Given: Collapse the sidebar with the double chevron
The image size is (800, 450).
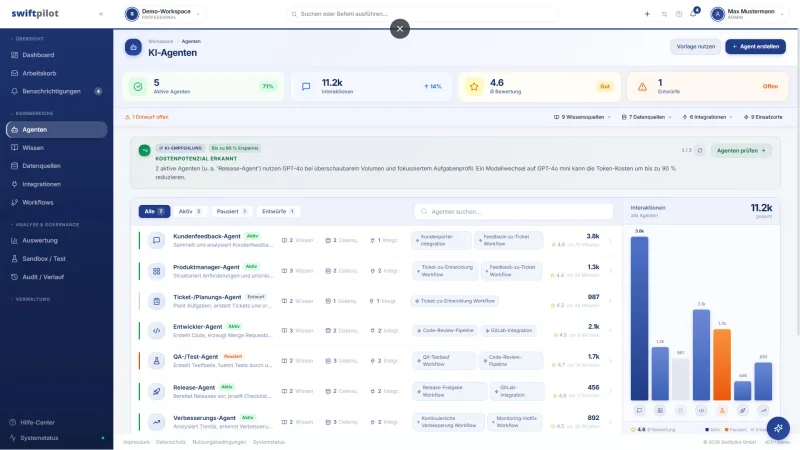Looking at the screenshot, I should point(101,14).
